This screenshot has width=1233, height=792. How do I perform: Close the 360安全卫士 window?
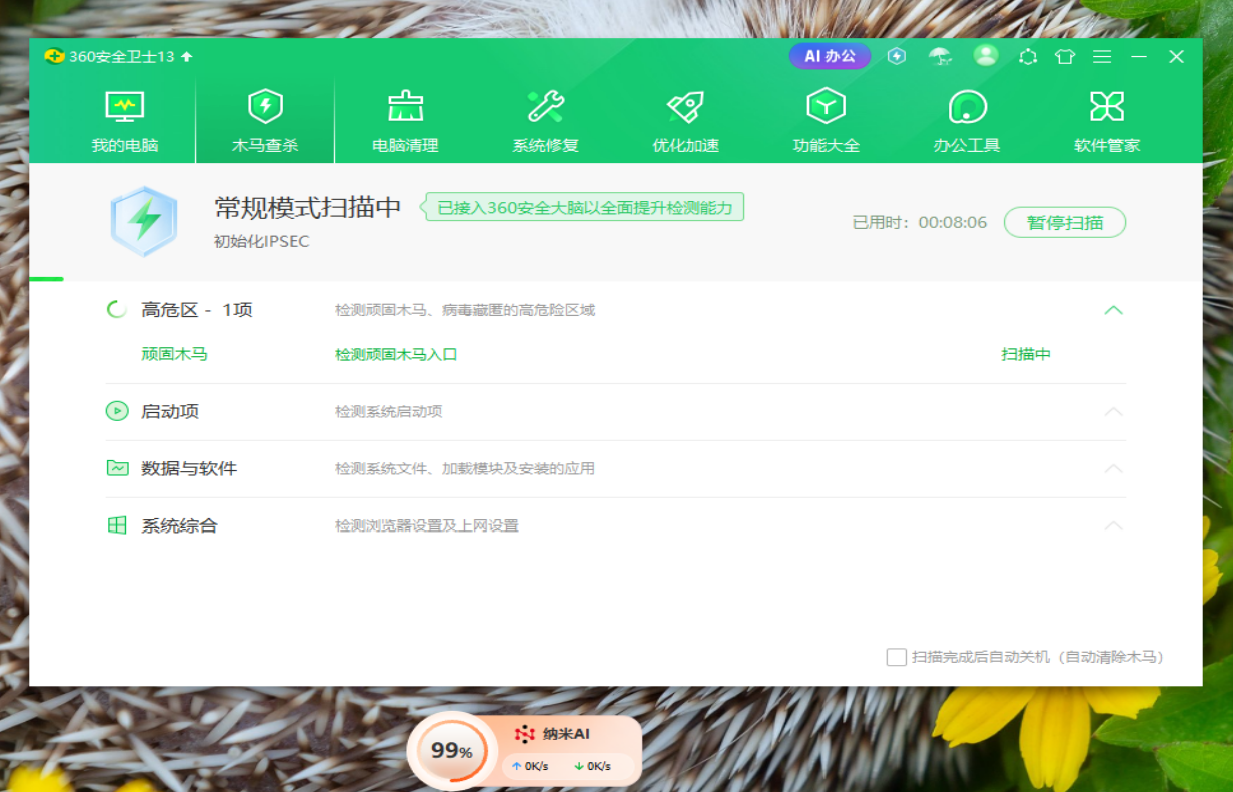[1177, 57]
